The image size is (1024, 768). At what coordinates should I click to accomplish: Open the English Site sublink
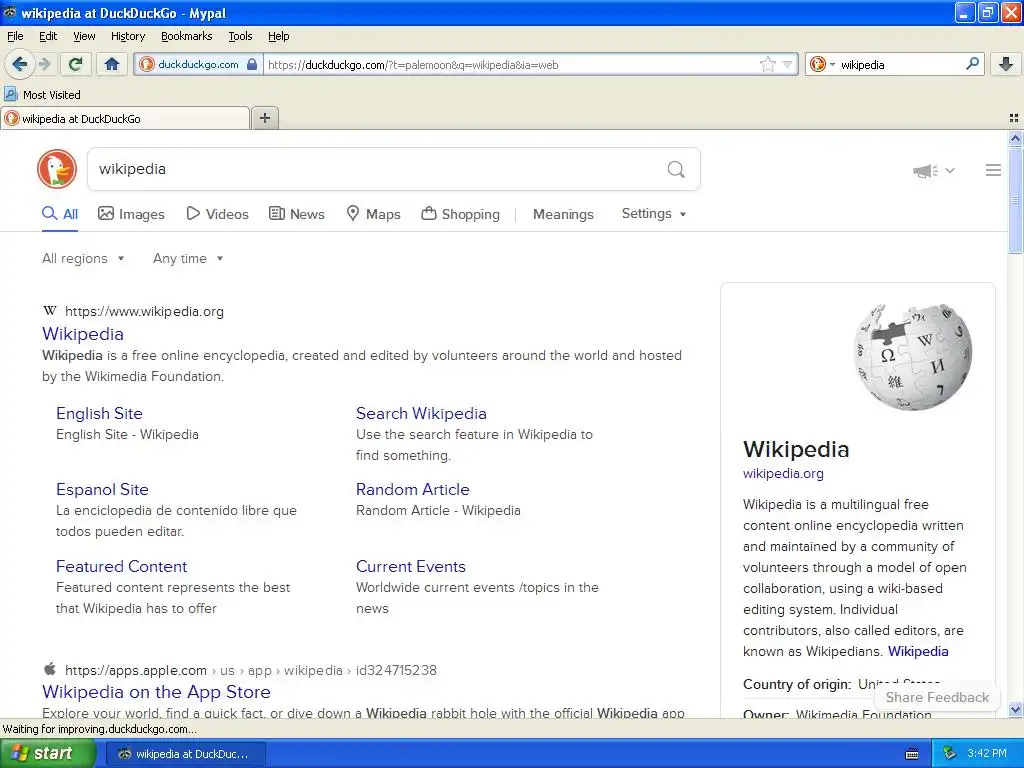click(99, 413)
